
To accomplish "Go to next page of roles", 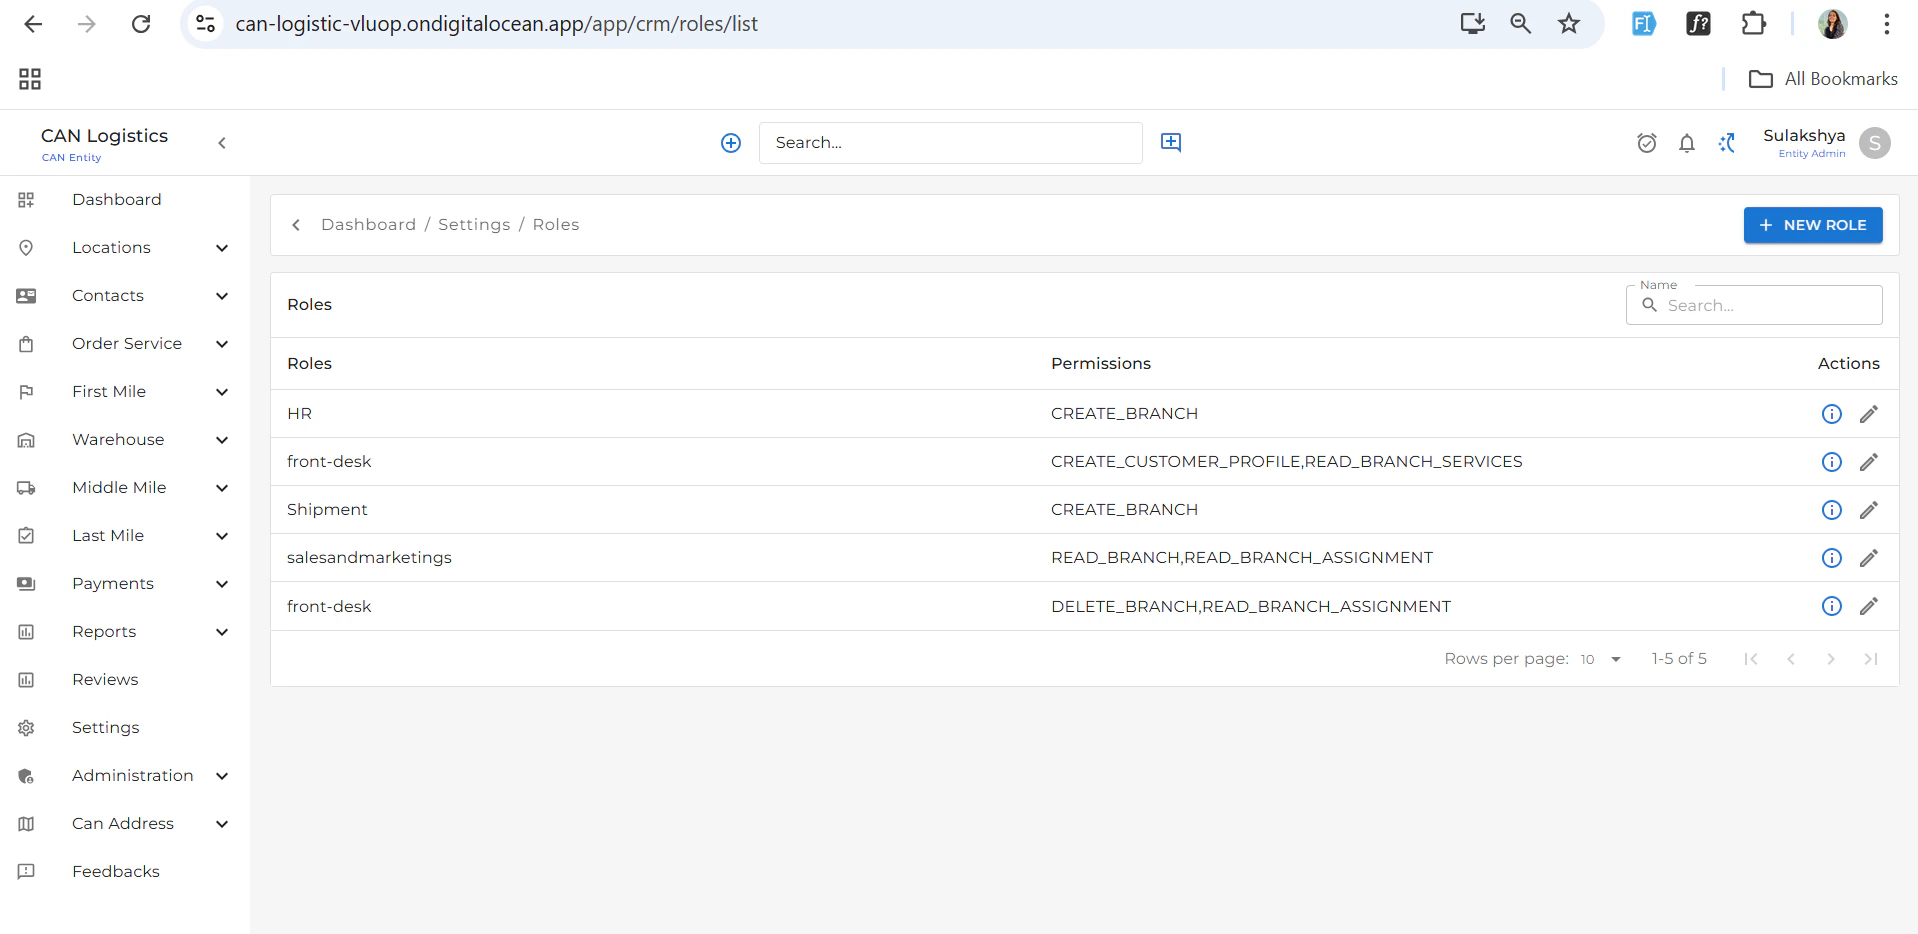I will [1831, 659].
